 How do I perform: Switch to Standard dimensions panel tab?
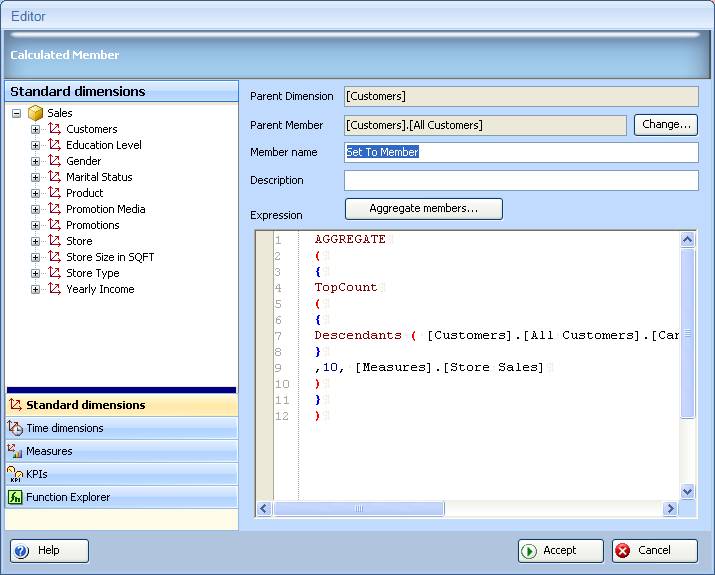(122, 405)
